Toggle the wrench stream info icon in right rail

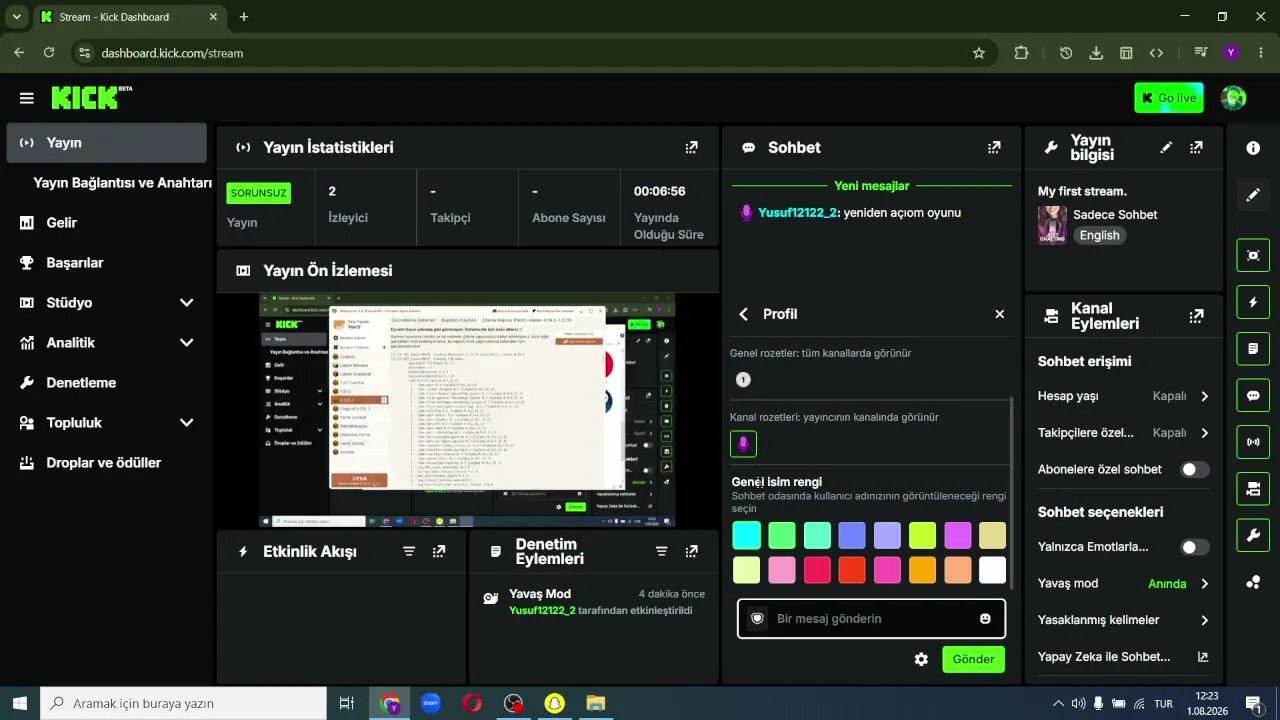pyautogui.click(x=1253, y=536)
